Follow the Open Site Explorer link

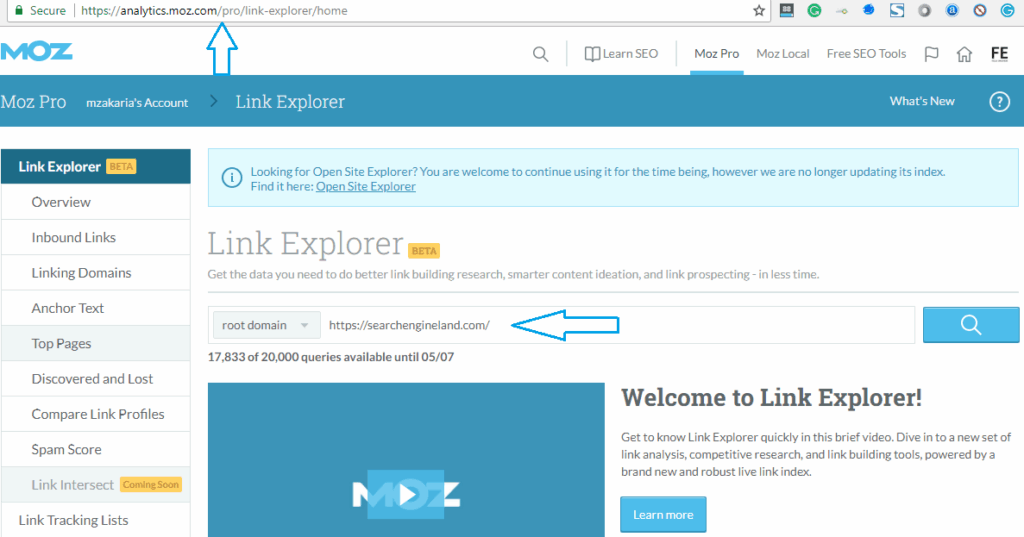366,187
